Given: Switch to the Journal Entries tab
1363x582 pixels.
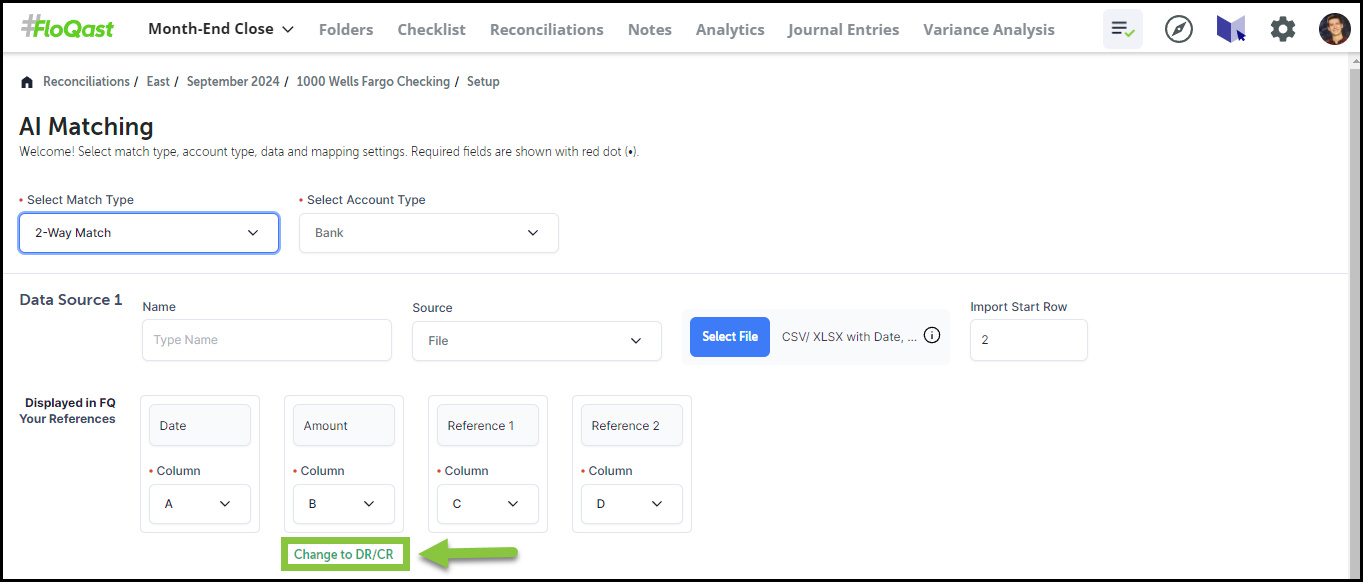Looking at the screenshot, I should 843,30.
